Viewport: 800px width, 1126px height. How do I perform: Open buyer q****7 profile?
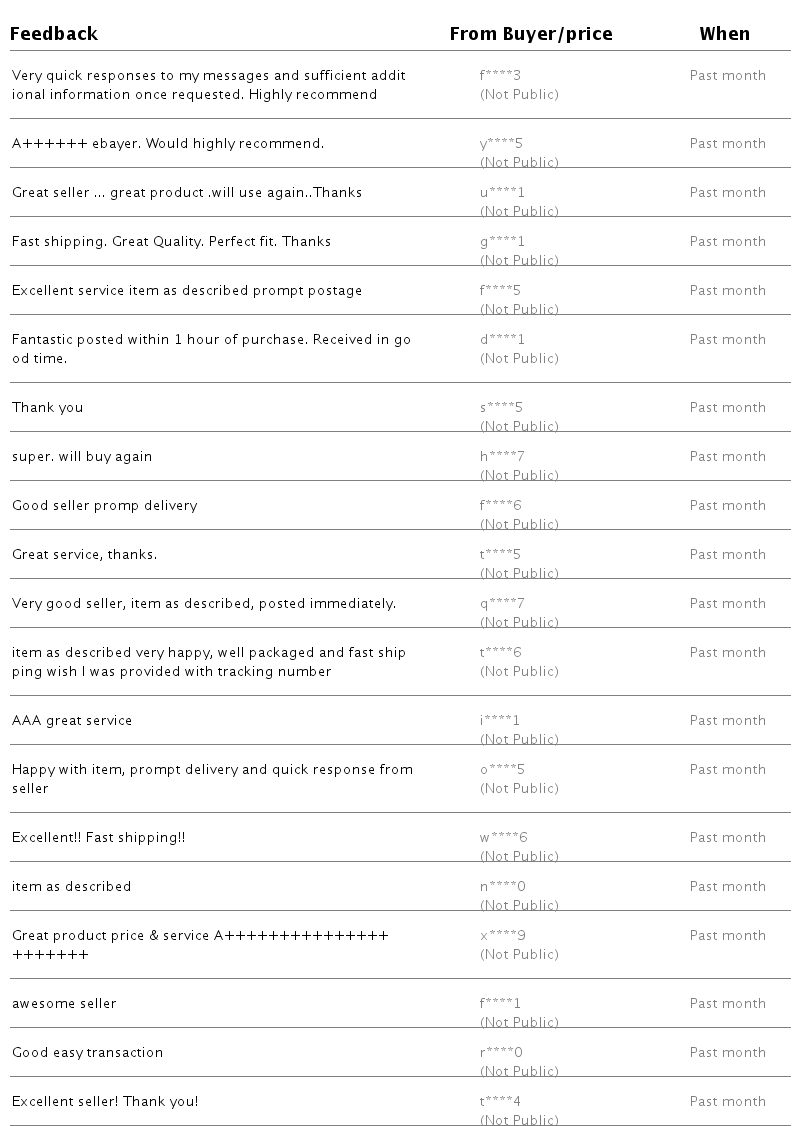click(x=502, y=603)
